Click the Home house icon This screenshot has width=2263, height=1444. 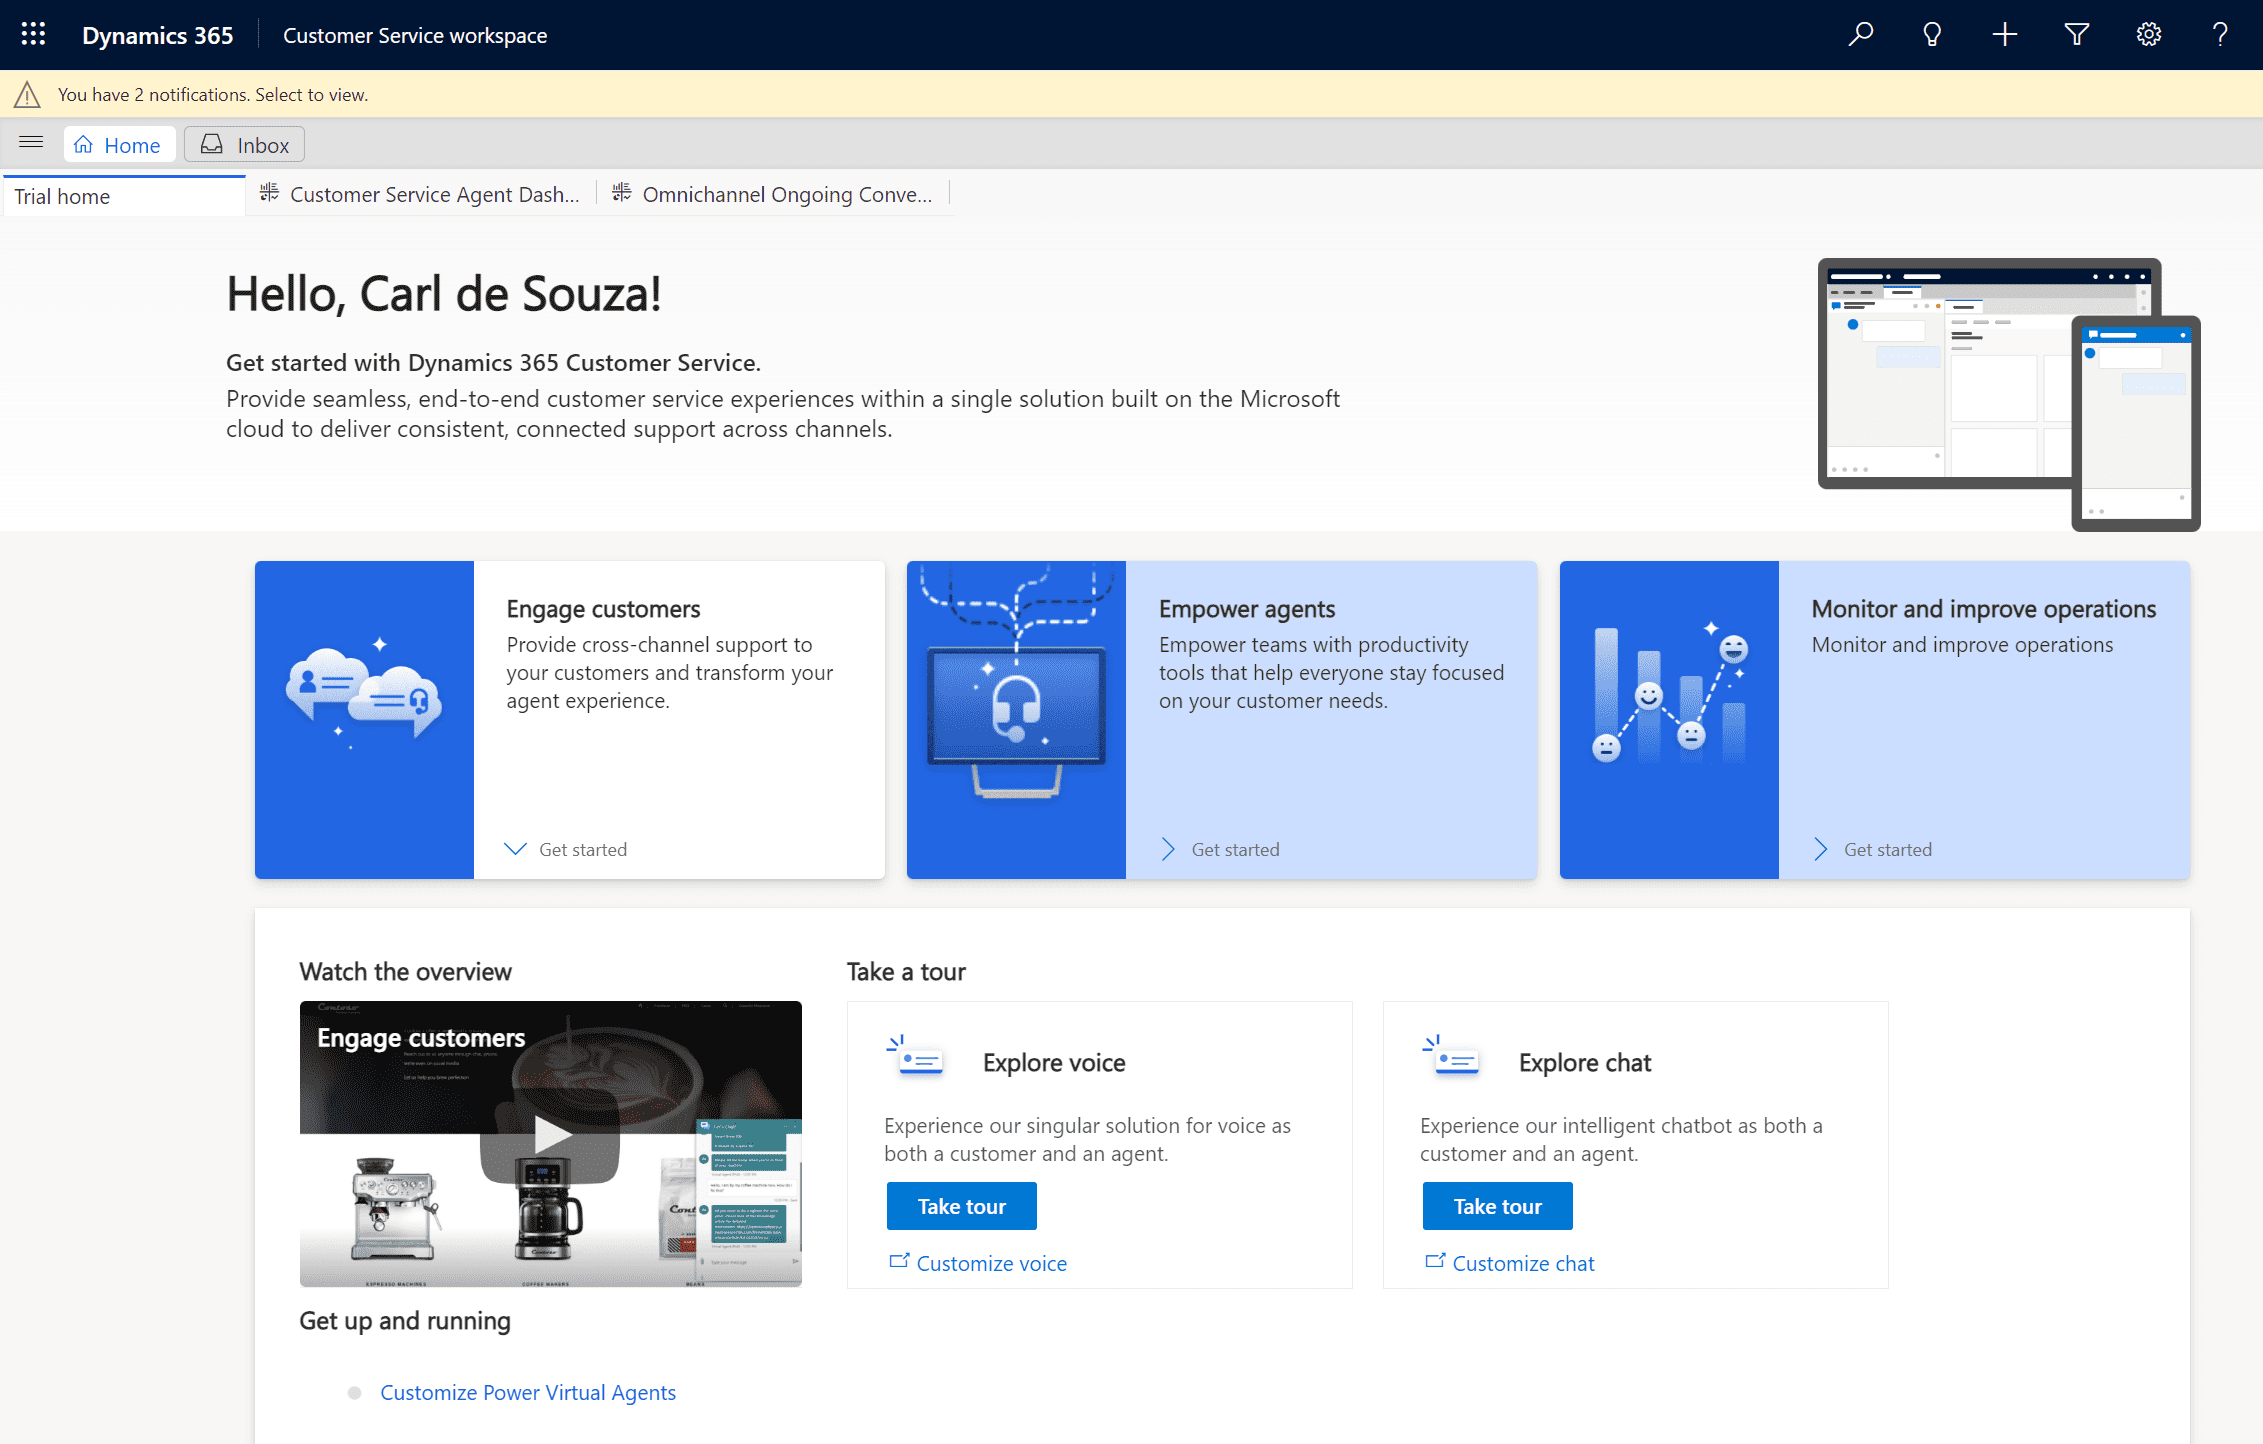pyautogui.click(x=84, y=145)
